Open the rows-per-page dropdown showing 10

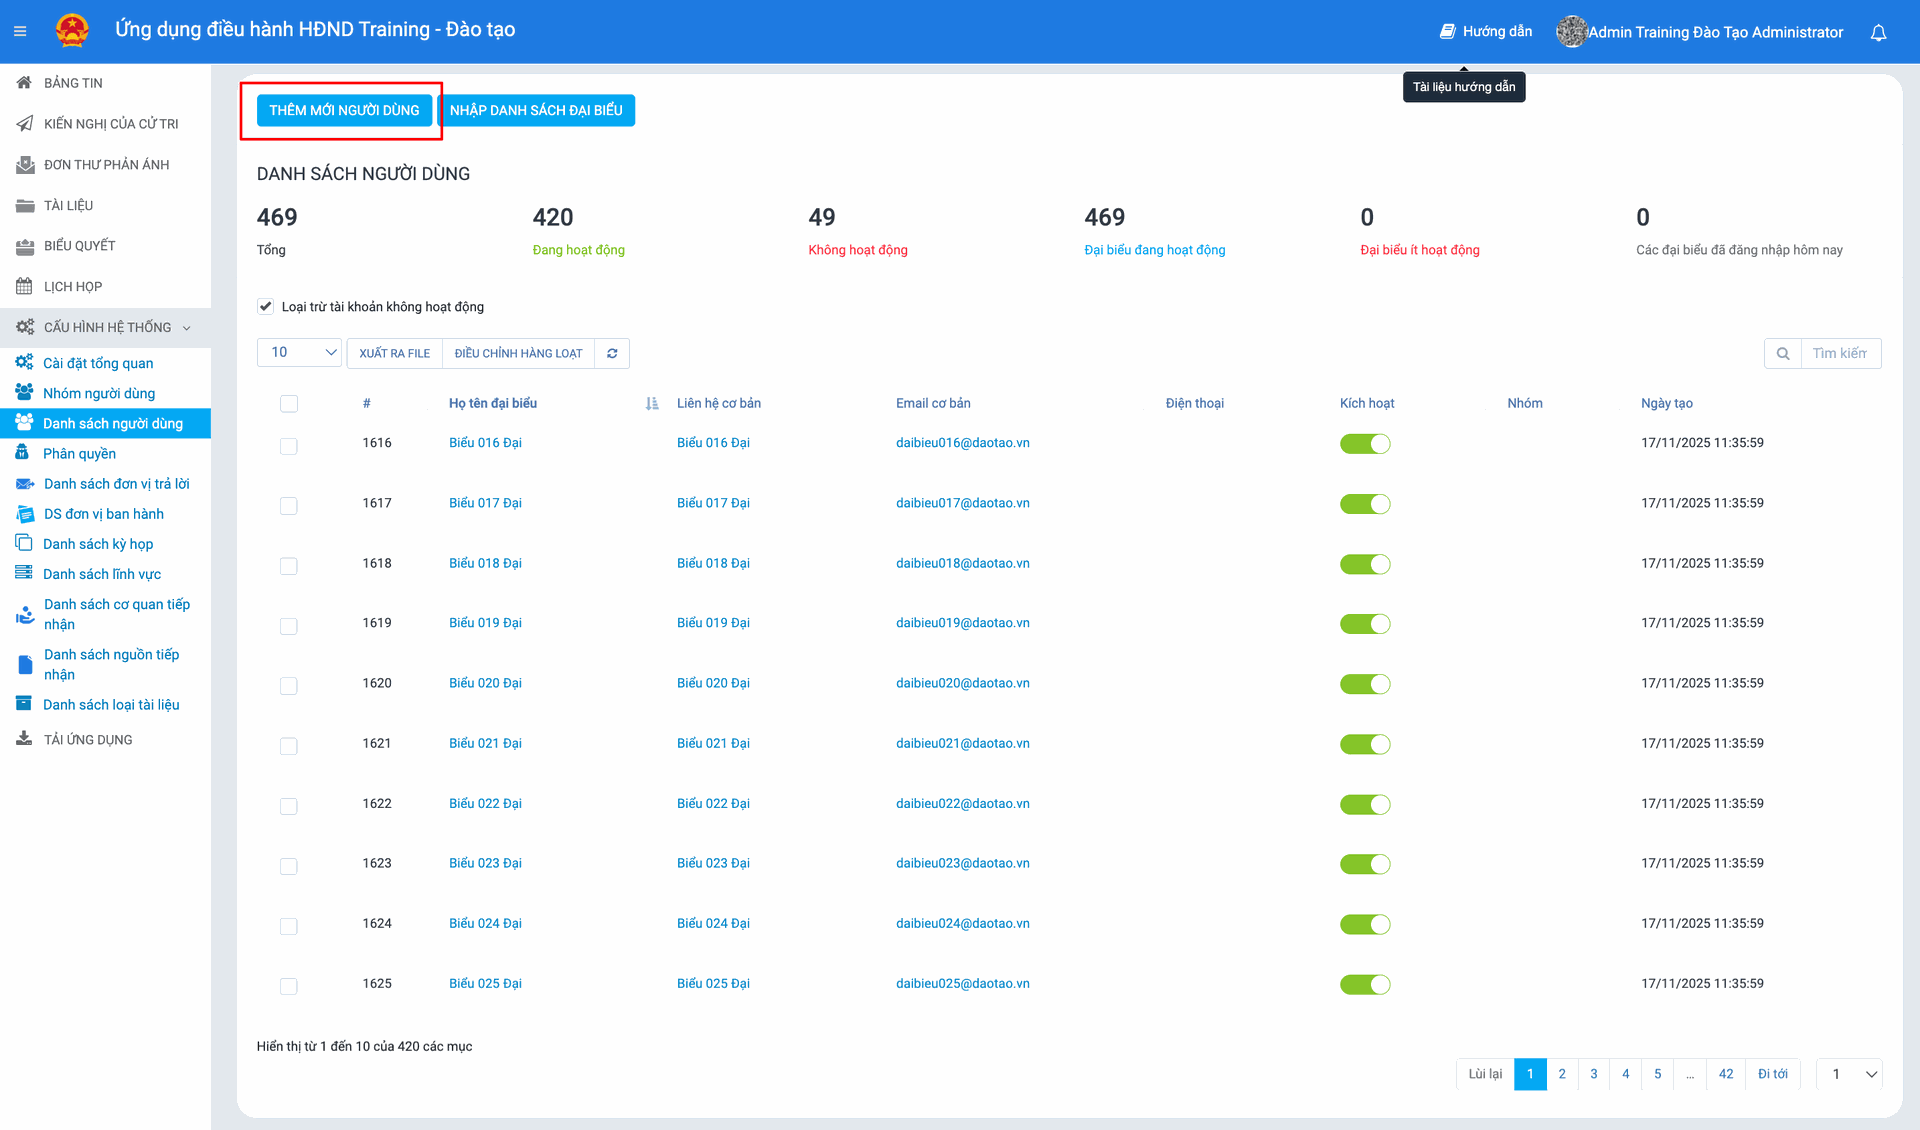click(x=300, y=352)
